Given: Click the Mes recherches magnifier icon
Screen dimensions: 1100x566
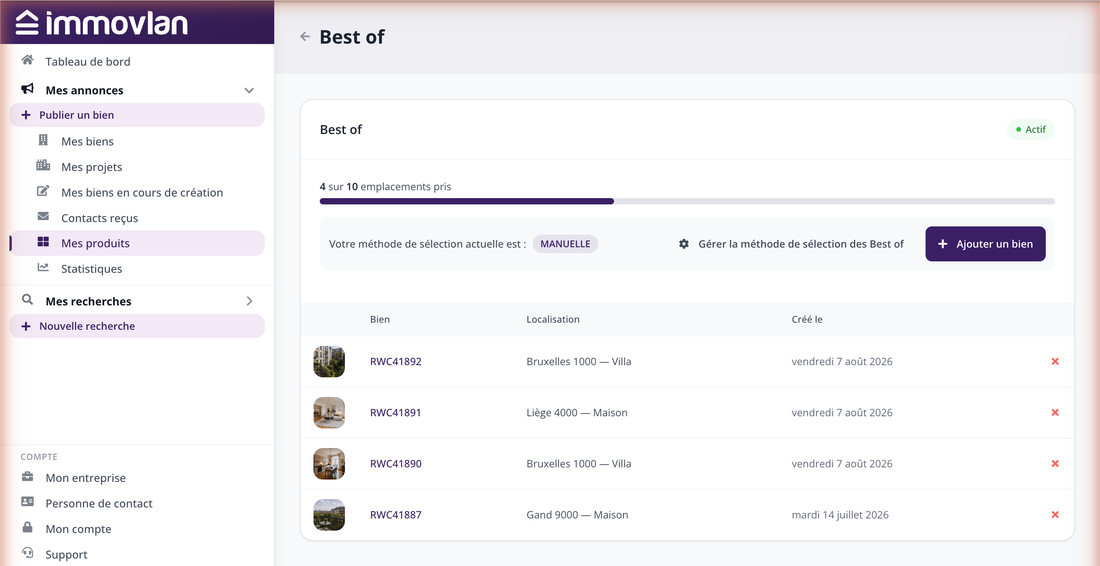Looking at the screenshot, I should tap(28, 300).
